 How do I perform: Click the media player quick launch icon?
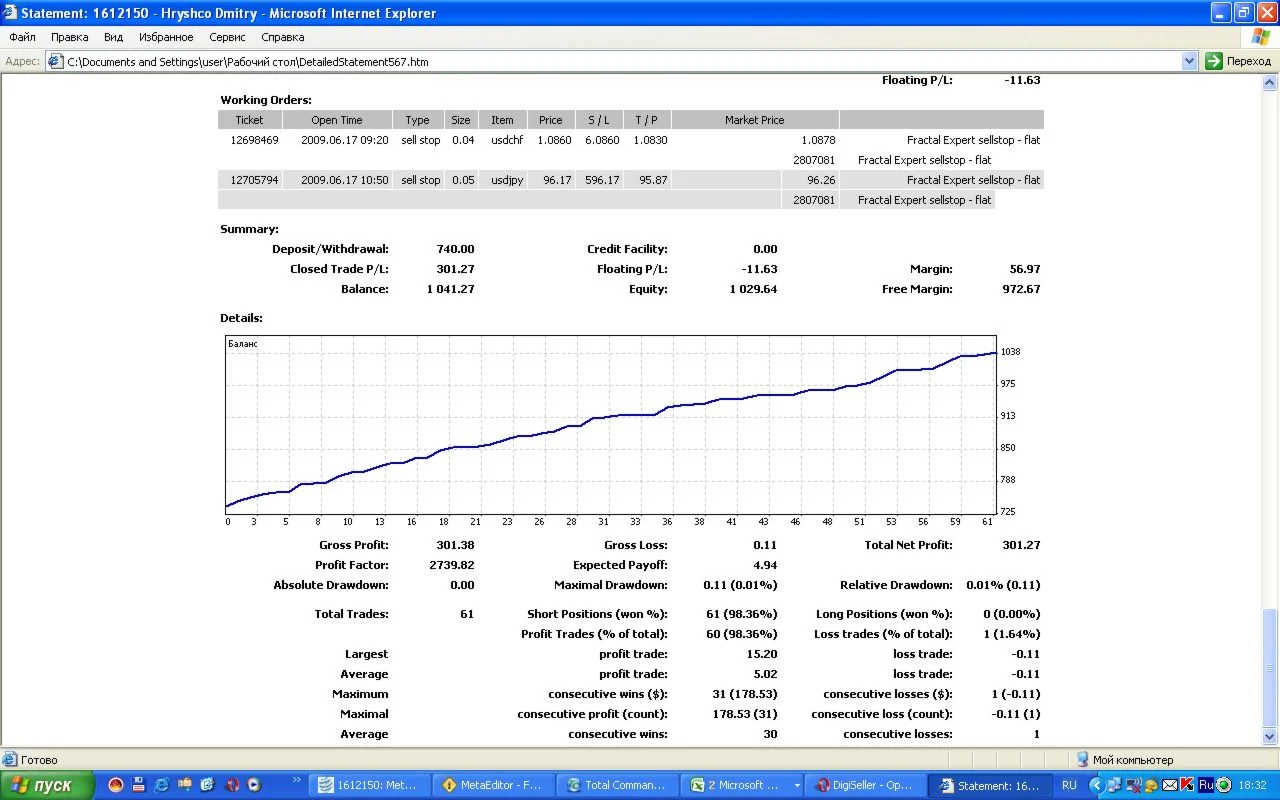tap(254, 785)
